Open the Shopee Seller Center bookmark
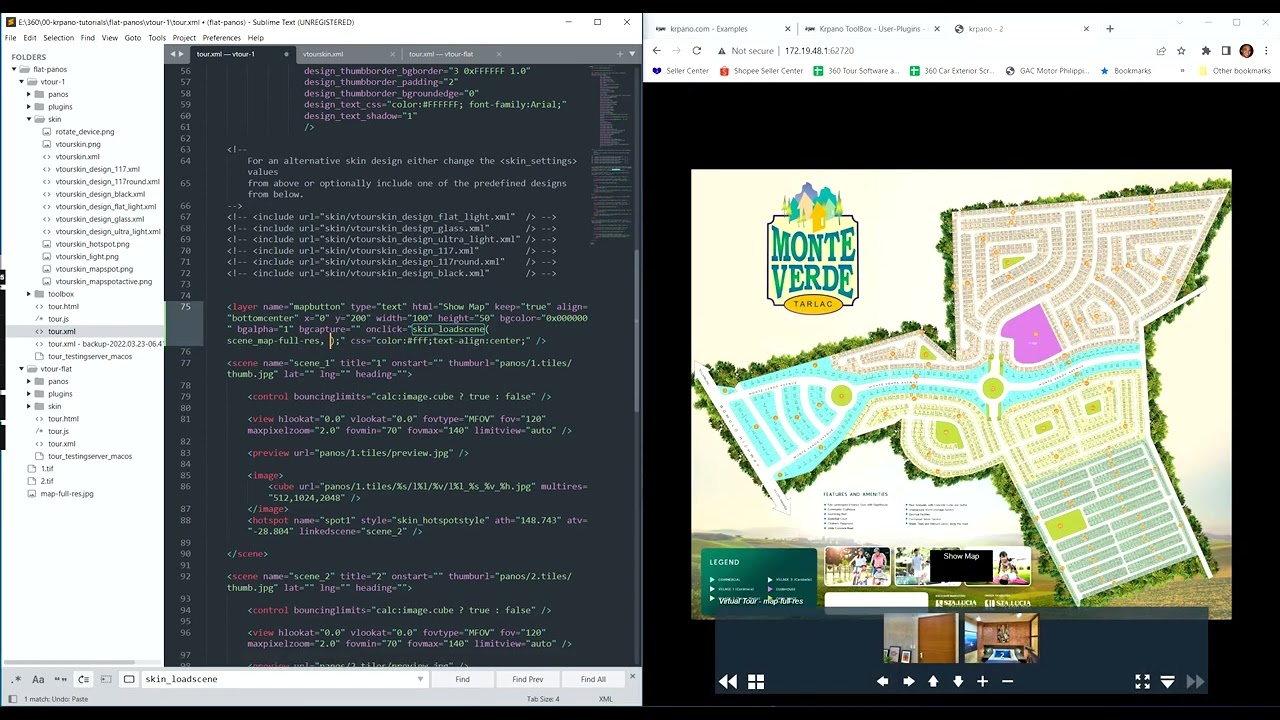1280x720 pixels. point(760,71)
